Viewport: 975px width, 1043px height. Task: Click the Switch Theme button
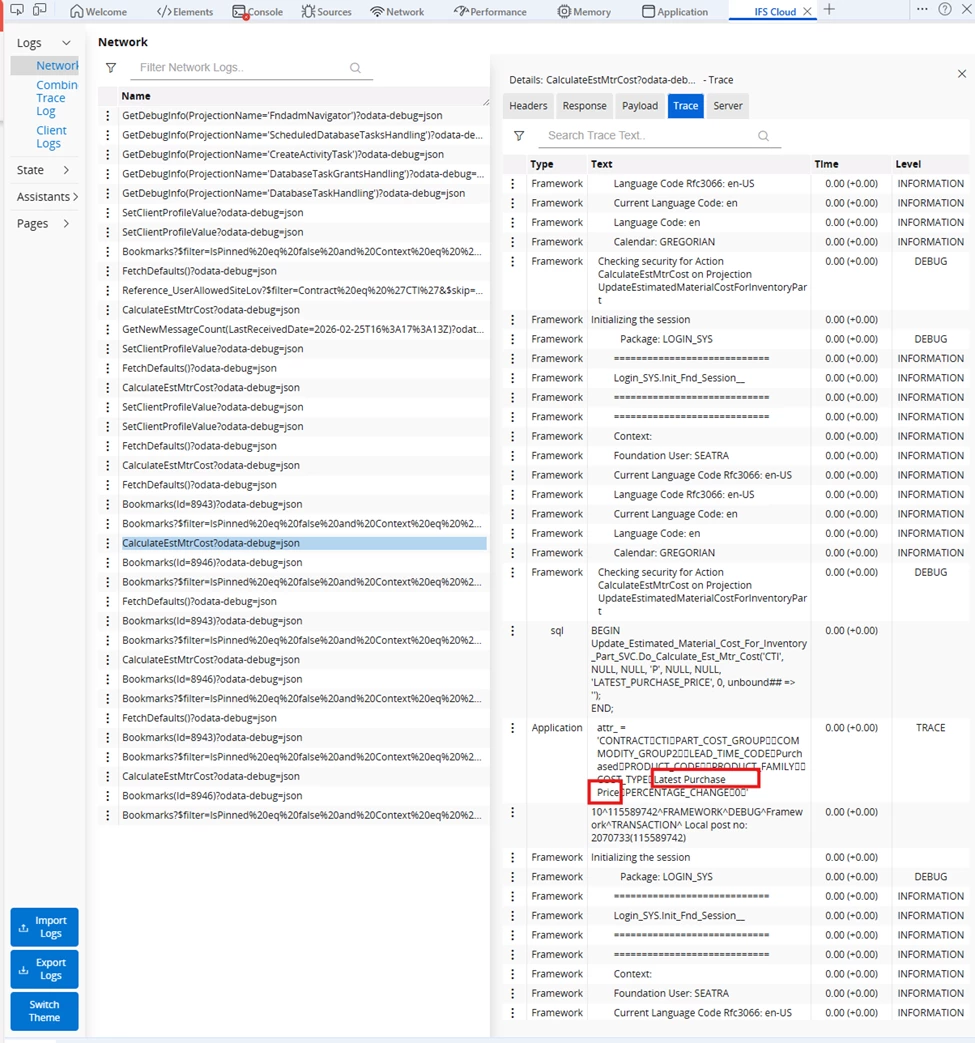tap(45, 1012)
